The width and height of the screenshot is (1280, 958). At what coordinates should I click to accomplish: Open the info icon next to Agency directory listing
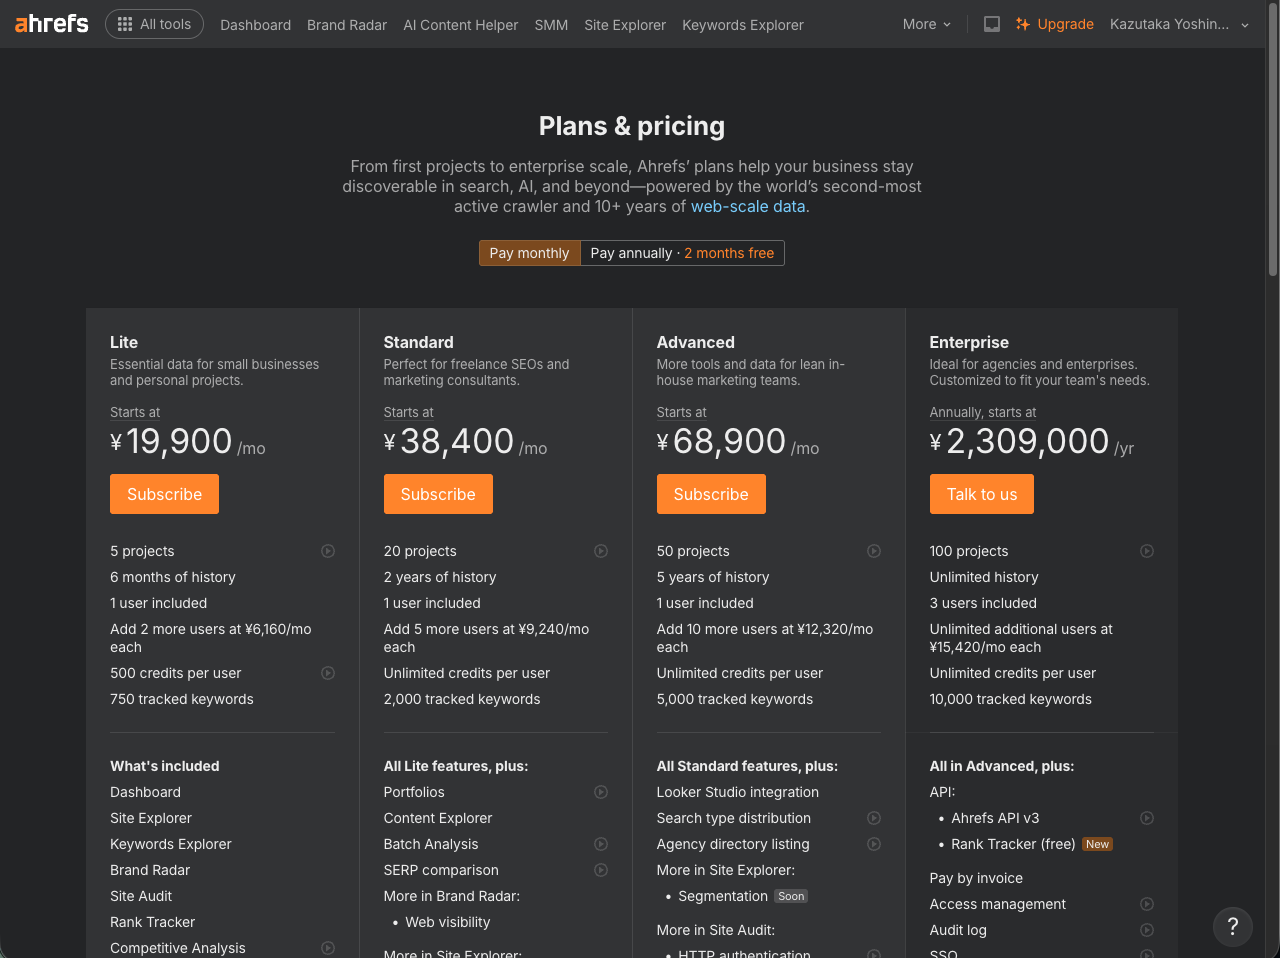[874, 844]
